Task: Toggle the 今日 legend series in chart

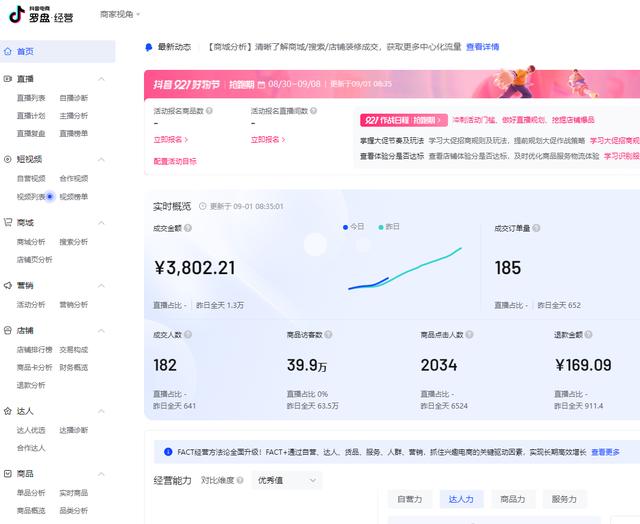Action: tap(354, 227)
